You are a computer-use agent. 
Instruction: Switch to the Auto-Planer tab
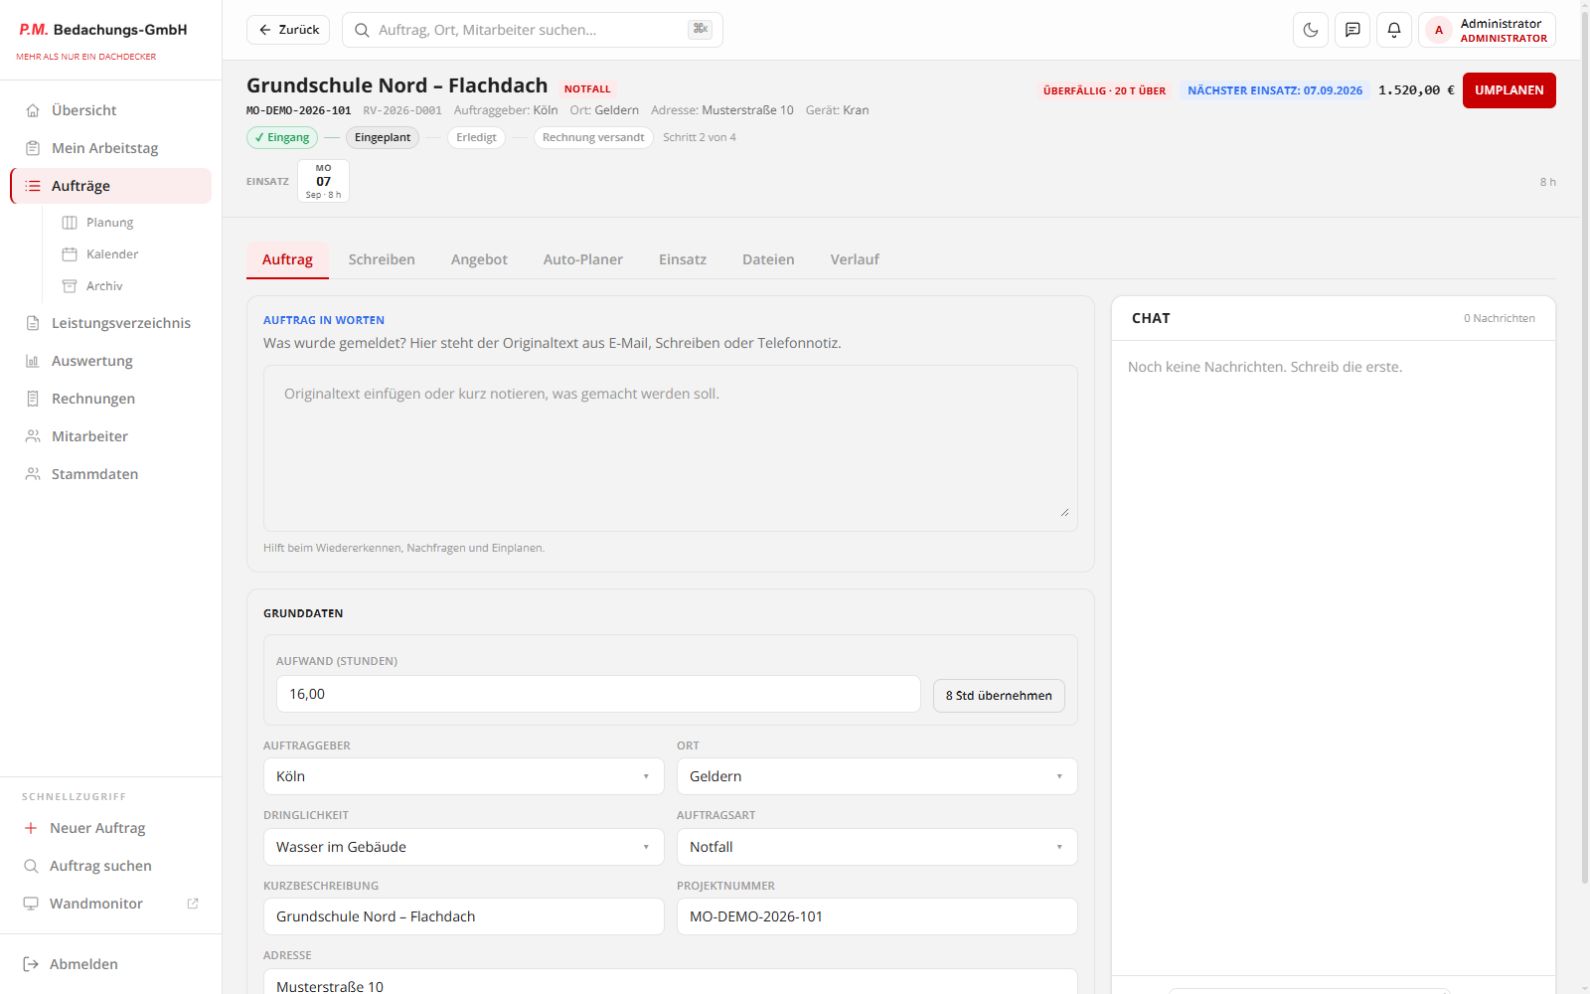[x=583, y=259]
